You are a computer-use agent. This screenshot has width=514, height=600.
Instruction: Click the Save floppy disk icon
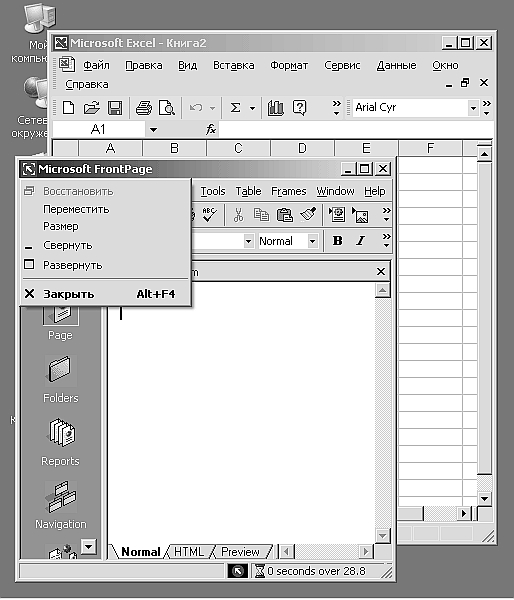115,108
